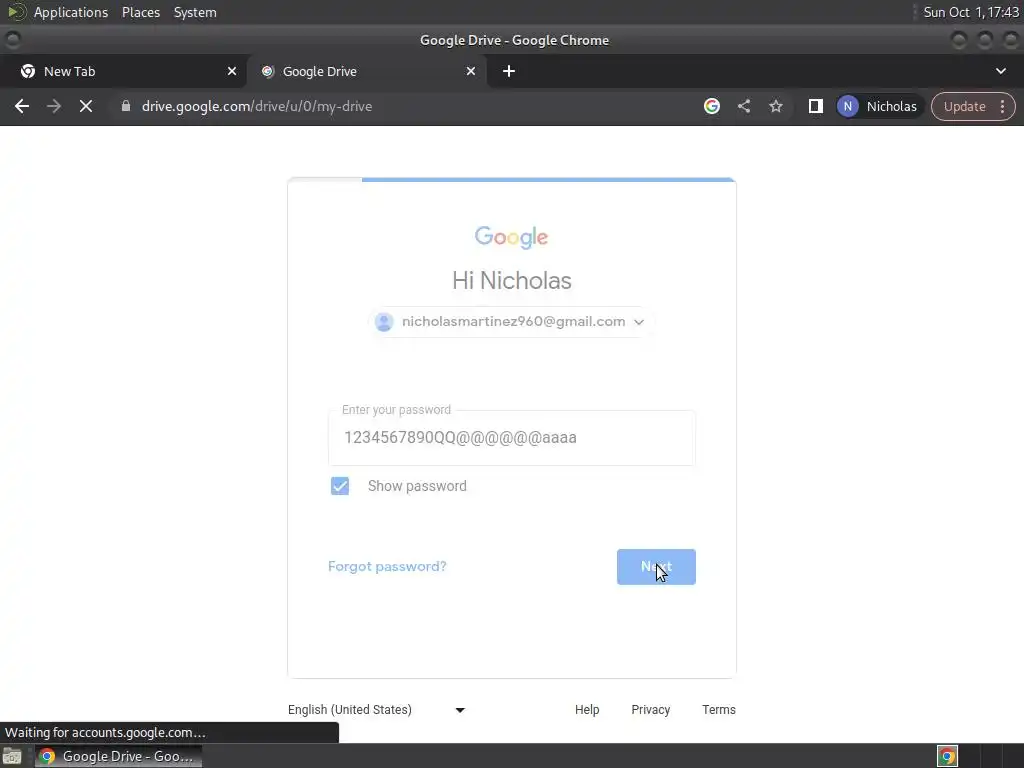Open the System menu
This screenshot has height=768, width=1024.
click(195, 12)
